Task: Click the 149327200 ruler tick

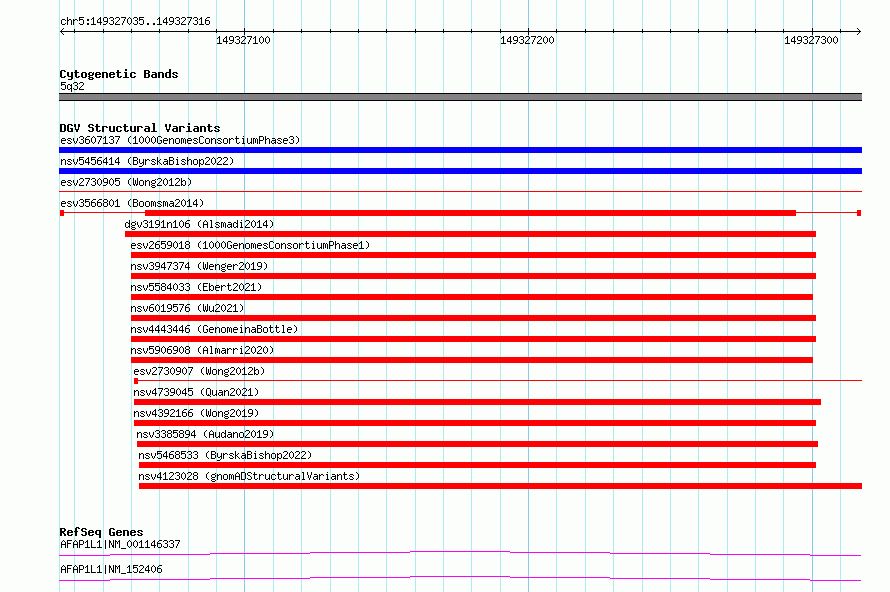Action: pyautogui.click(x=527, y=40)
